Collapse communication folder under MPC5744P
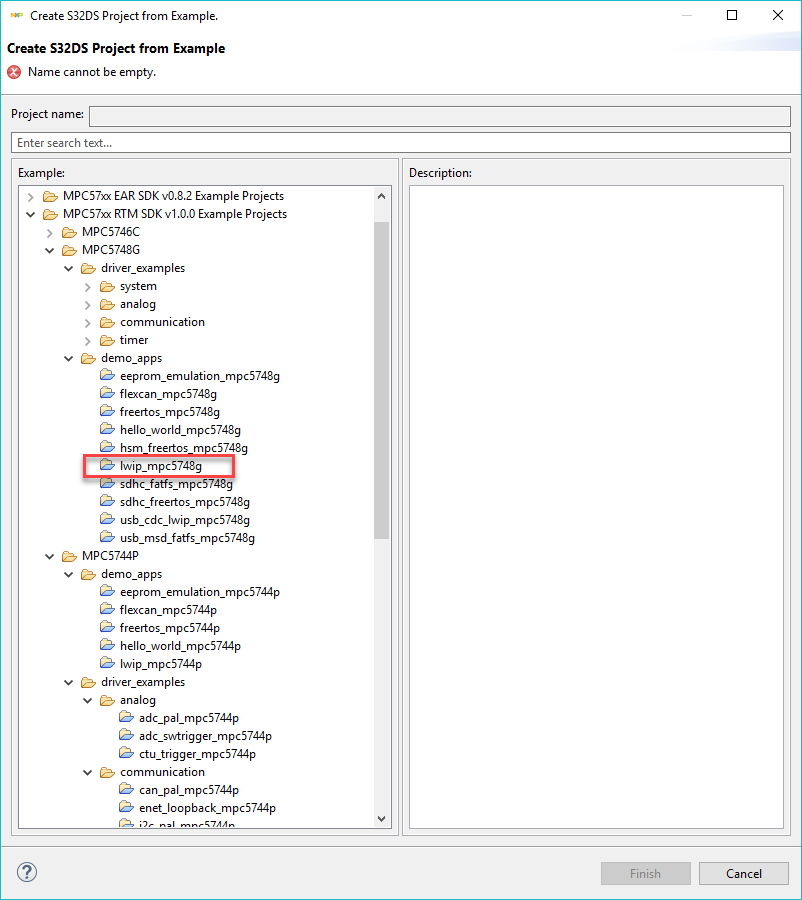The height and width of the screenshot is (900, 802). point(87,773)
